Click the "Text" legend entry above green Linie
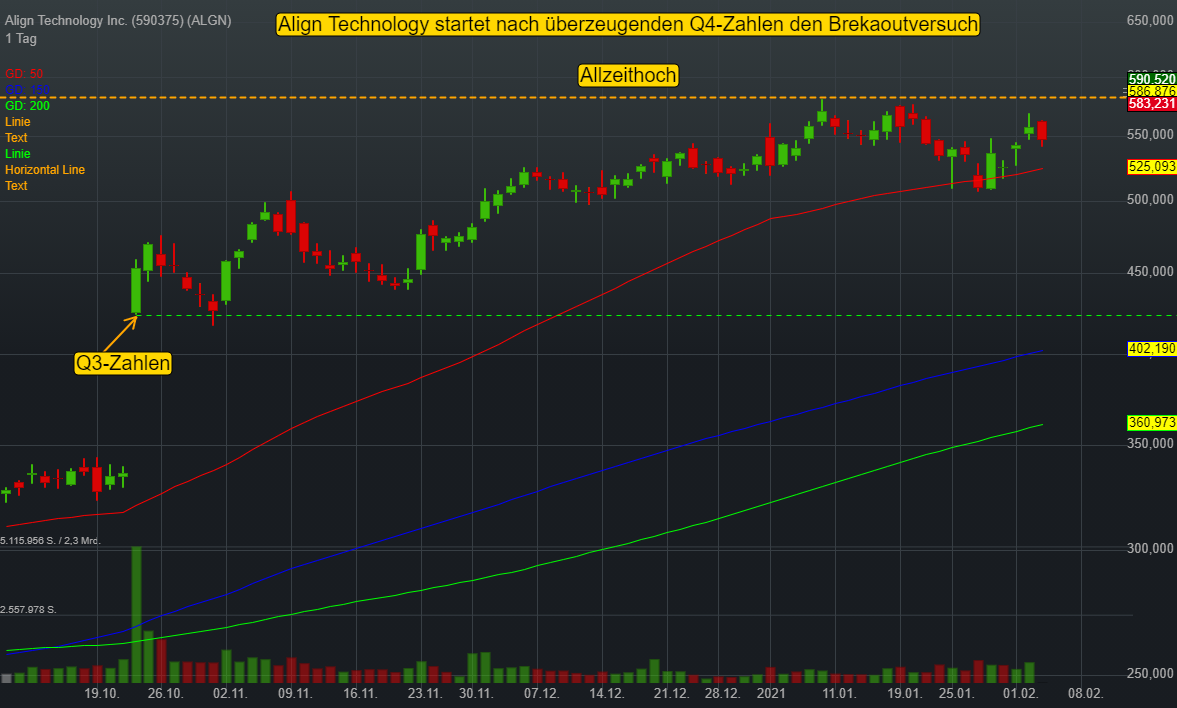The image size is (1177, 708). tap(16, 138)
